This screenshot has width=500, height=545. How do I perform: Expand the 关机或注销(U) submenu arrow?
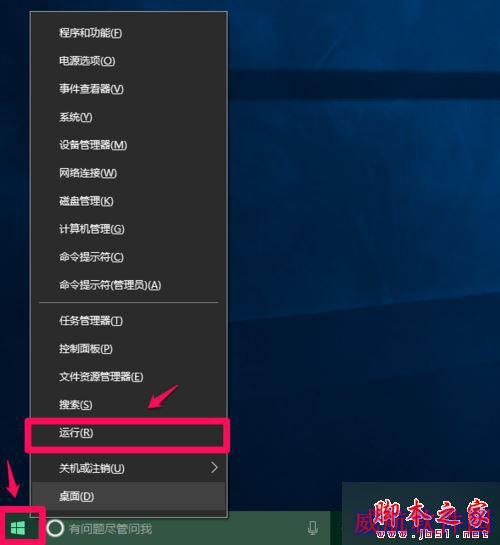tap(214, 468)
